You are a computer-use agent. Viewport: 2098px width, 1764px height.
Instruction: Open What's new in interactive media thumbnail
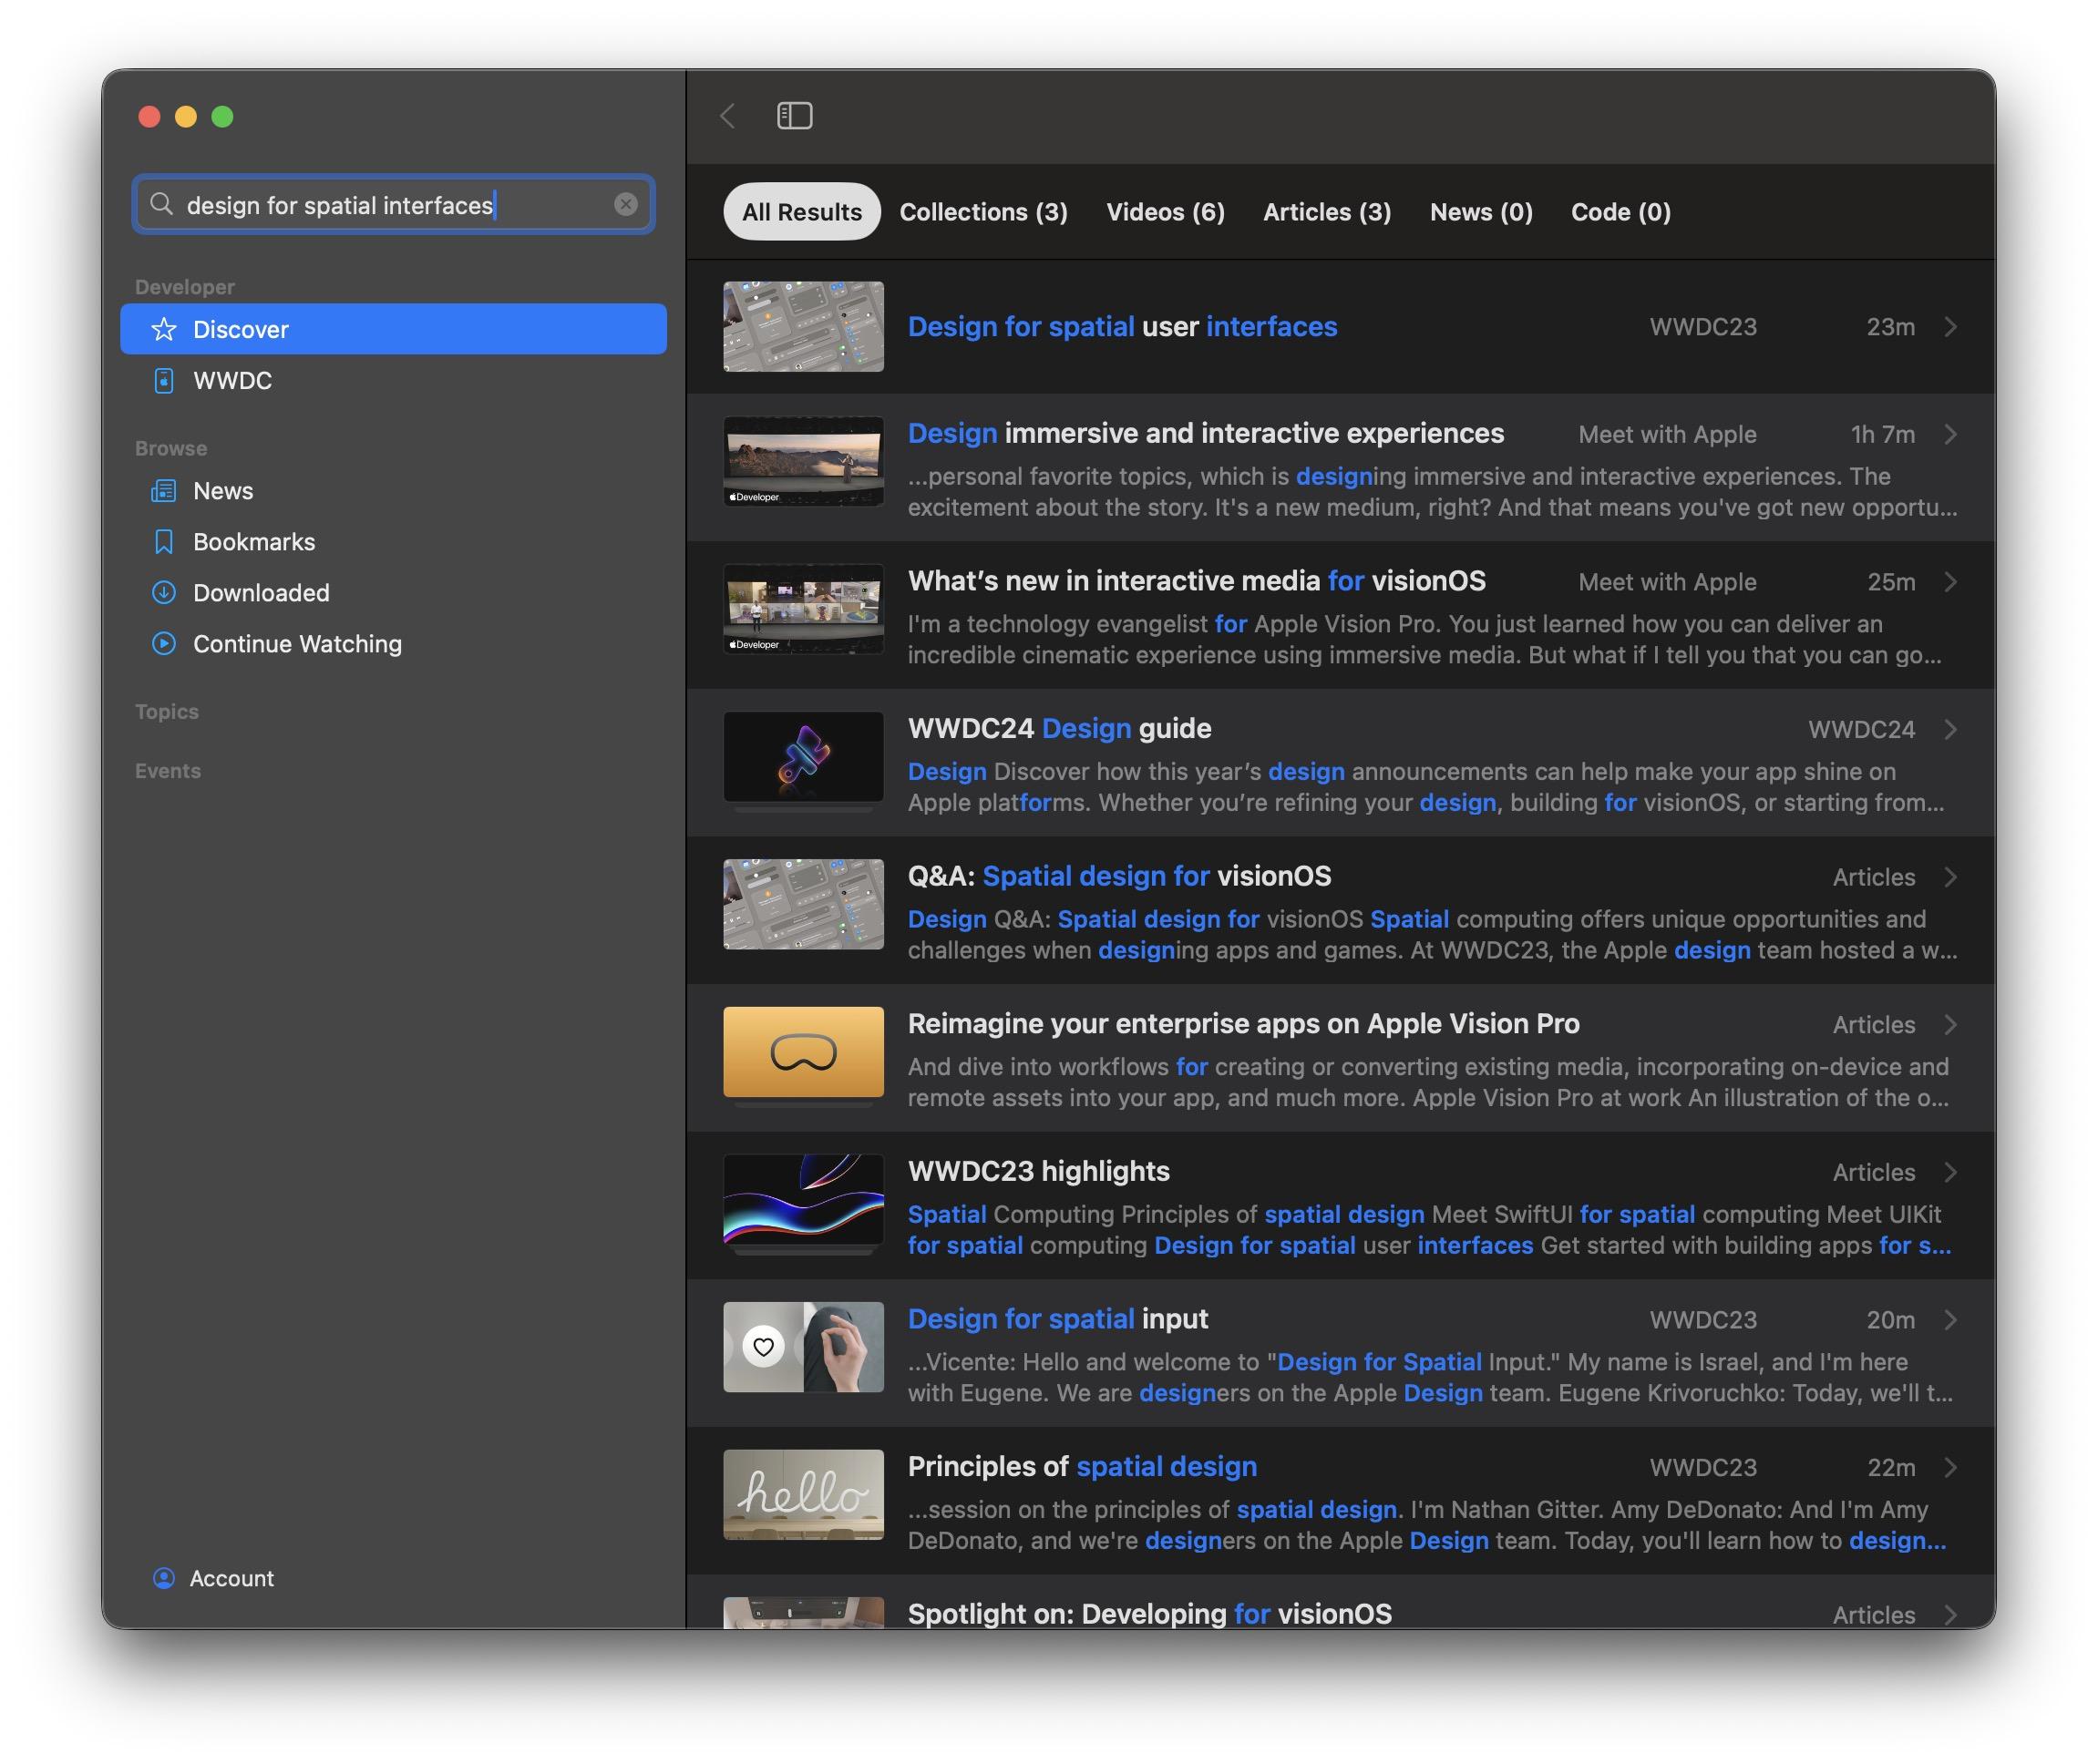point(804,609)
